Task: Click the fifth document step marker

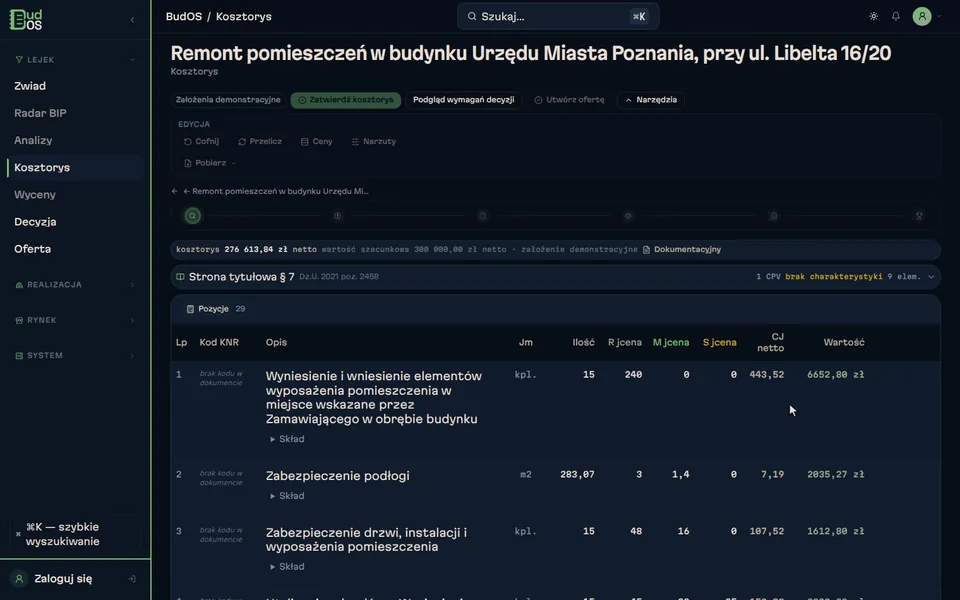Action: tap(773, 216)
